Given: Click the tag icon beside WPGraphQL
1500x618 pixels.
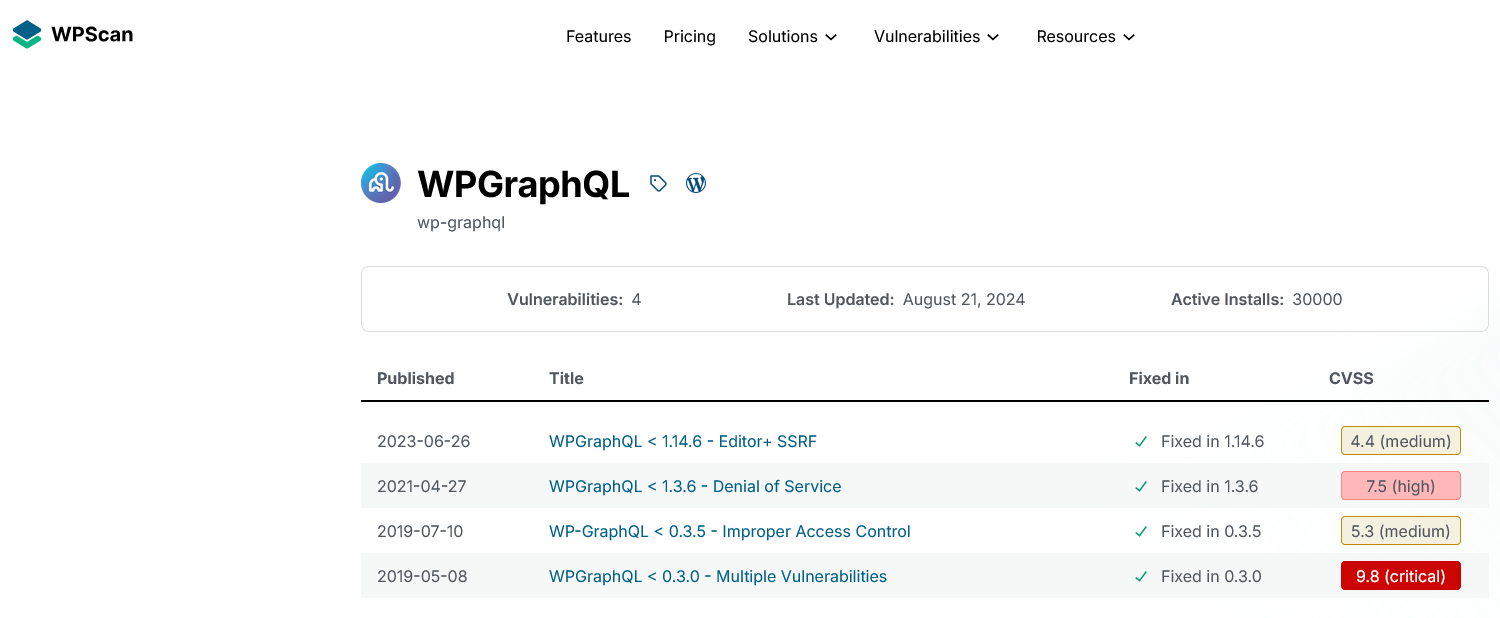Looking at the screenshot, I should click(658, 183).
